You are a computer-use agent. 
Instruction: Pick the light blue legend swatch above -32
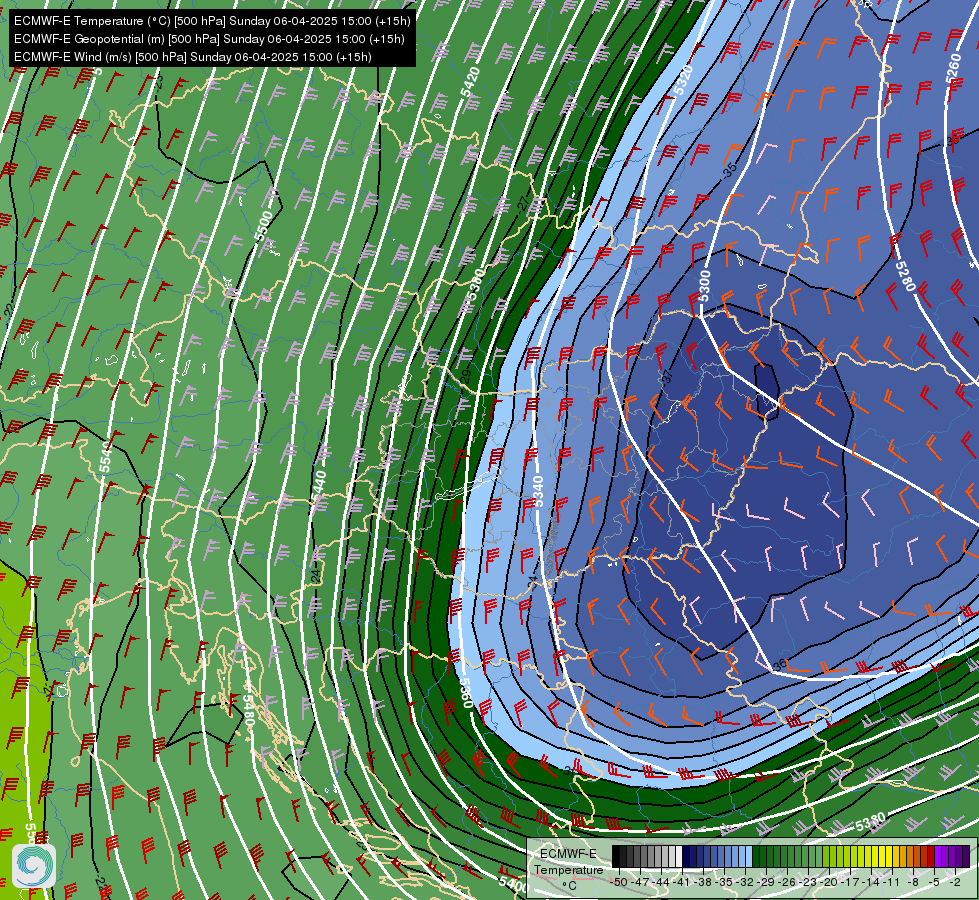(749, 856)
